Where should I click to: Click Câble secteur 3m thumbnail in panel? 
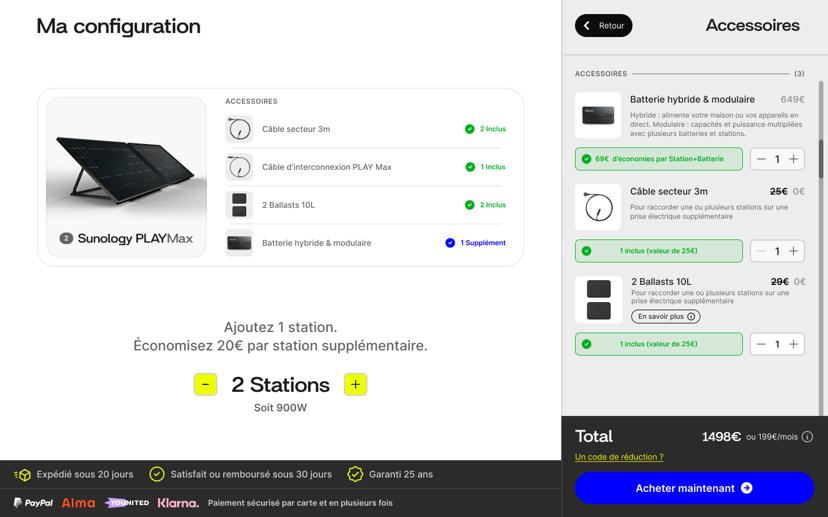tap(598, 207)
